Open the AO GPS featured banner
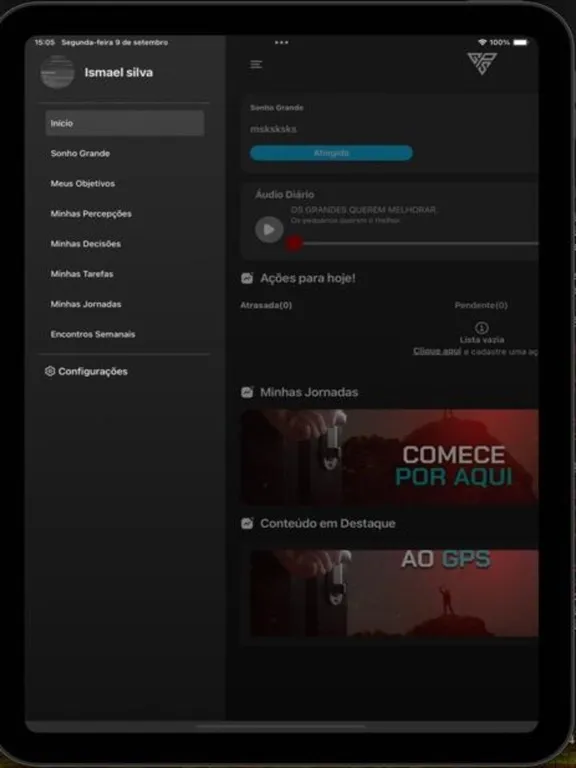The width and height of the screenshot is (576, 768). [394, 593]
